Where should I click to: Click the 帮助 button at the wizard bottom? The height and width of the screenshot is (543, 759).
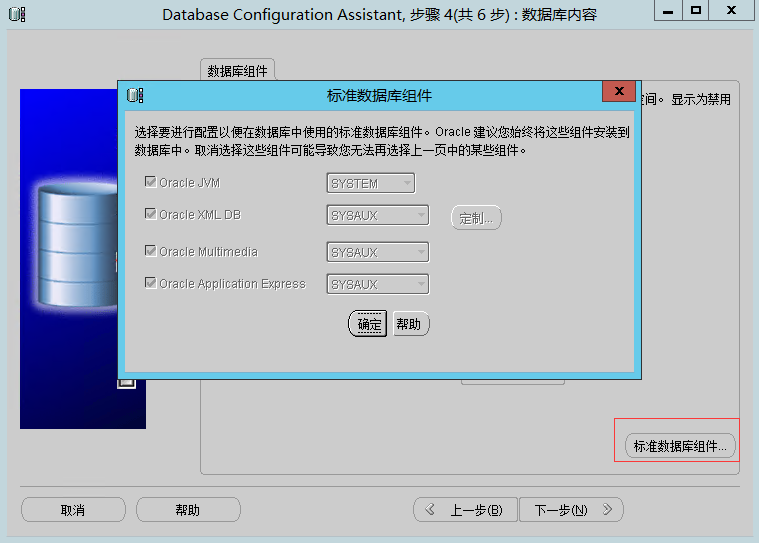click(188, 510)
